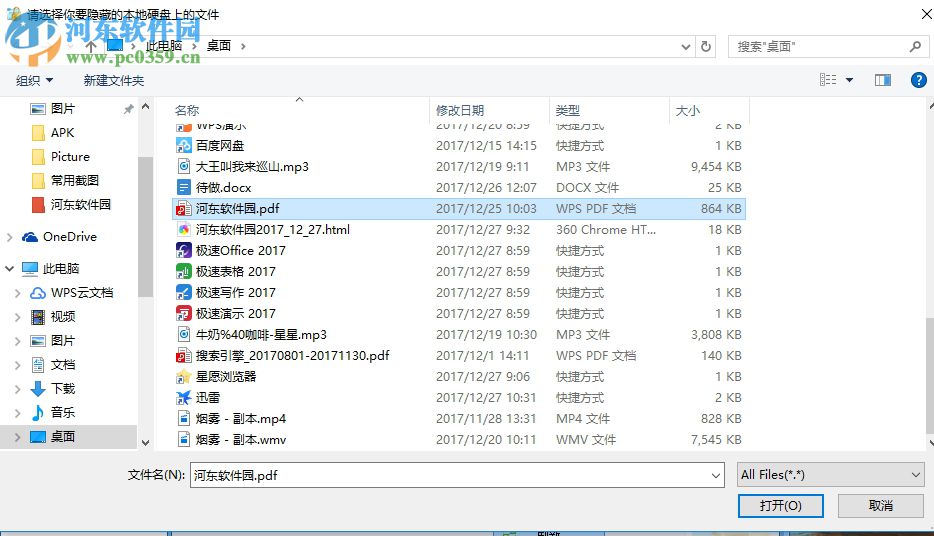Expand the 桌面 tree node
Screen dimensions: 934x536
(x=17, y=437)
